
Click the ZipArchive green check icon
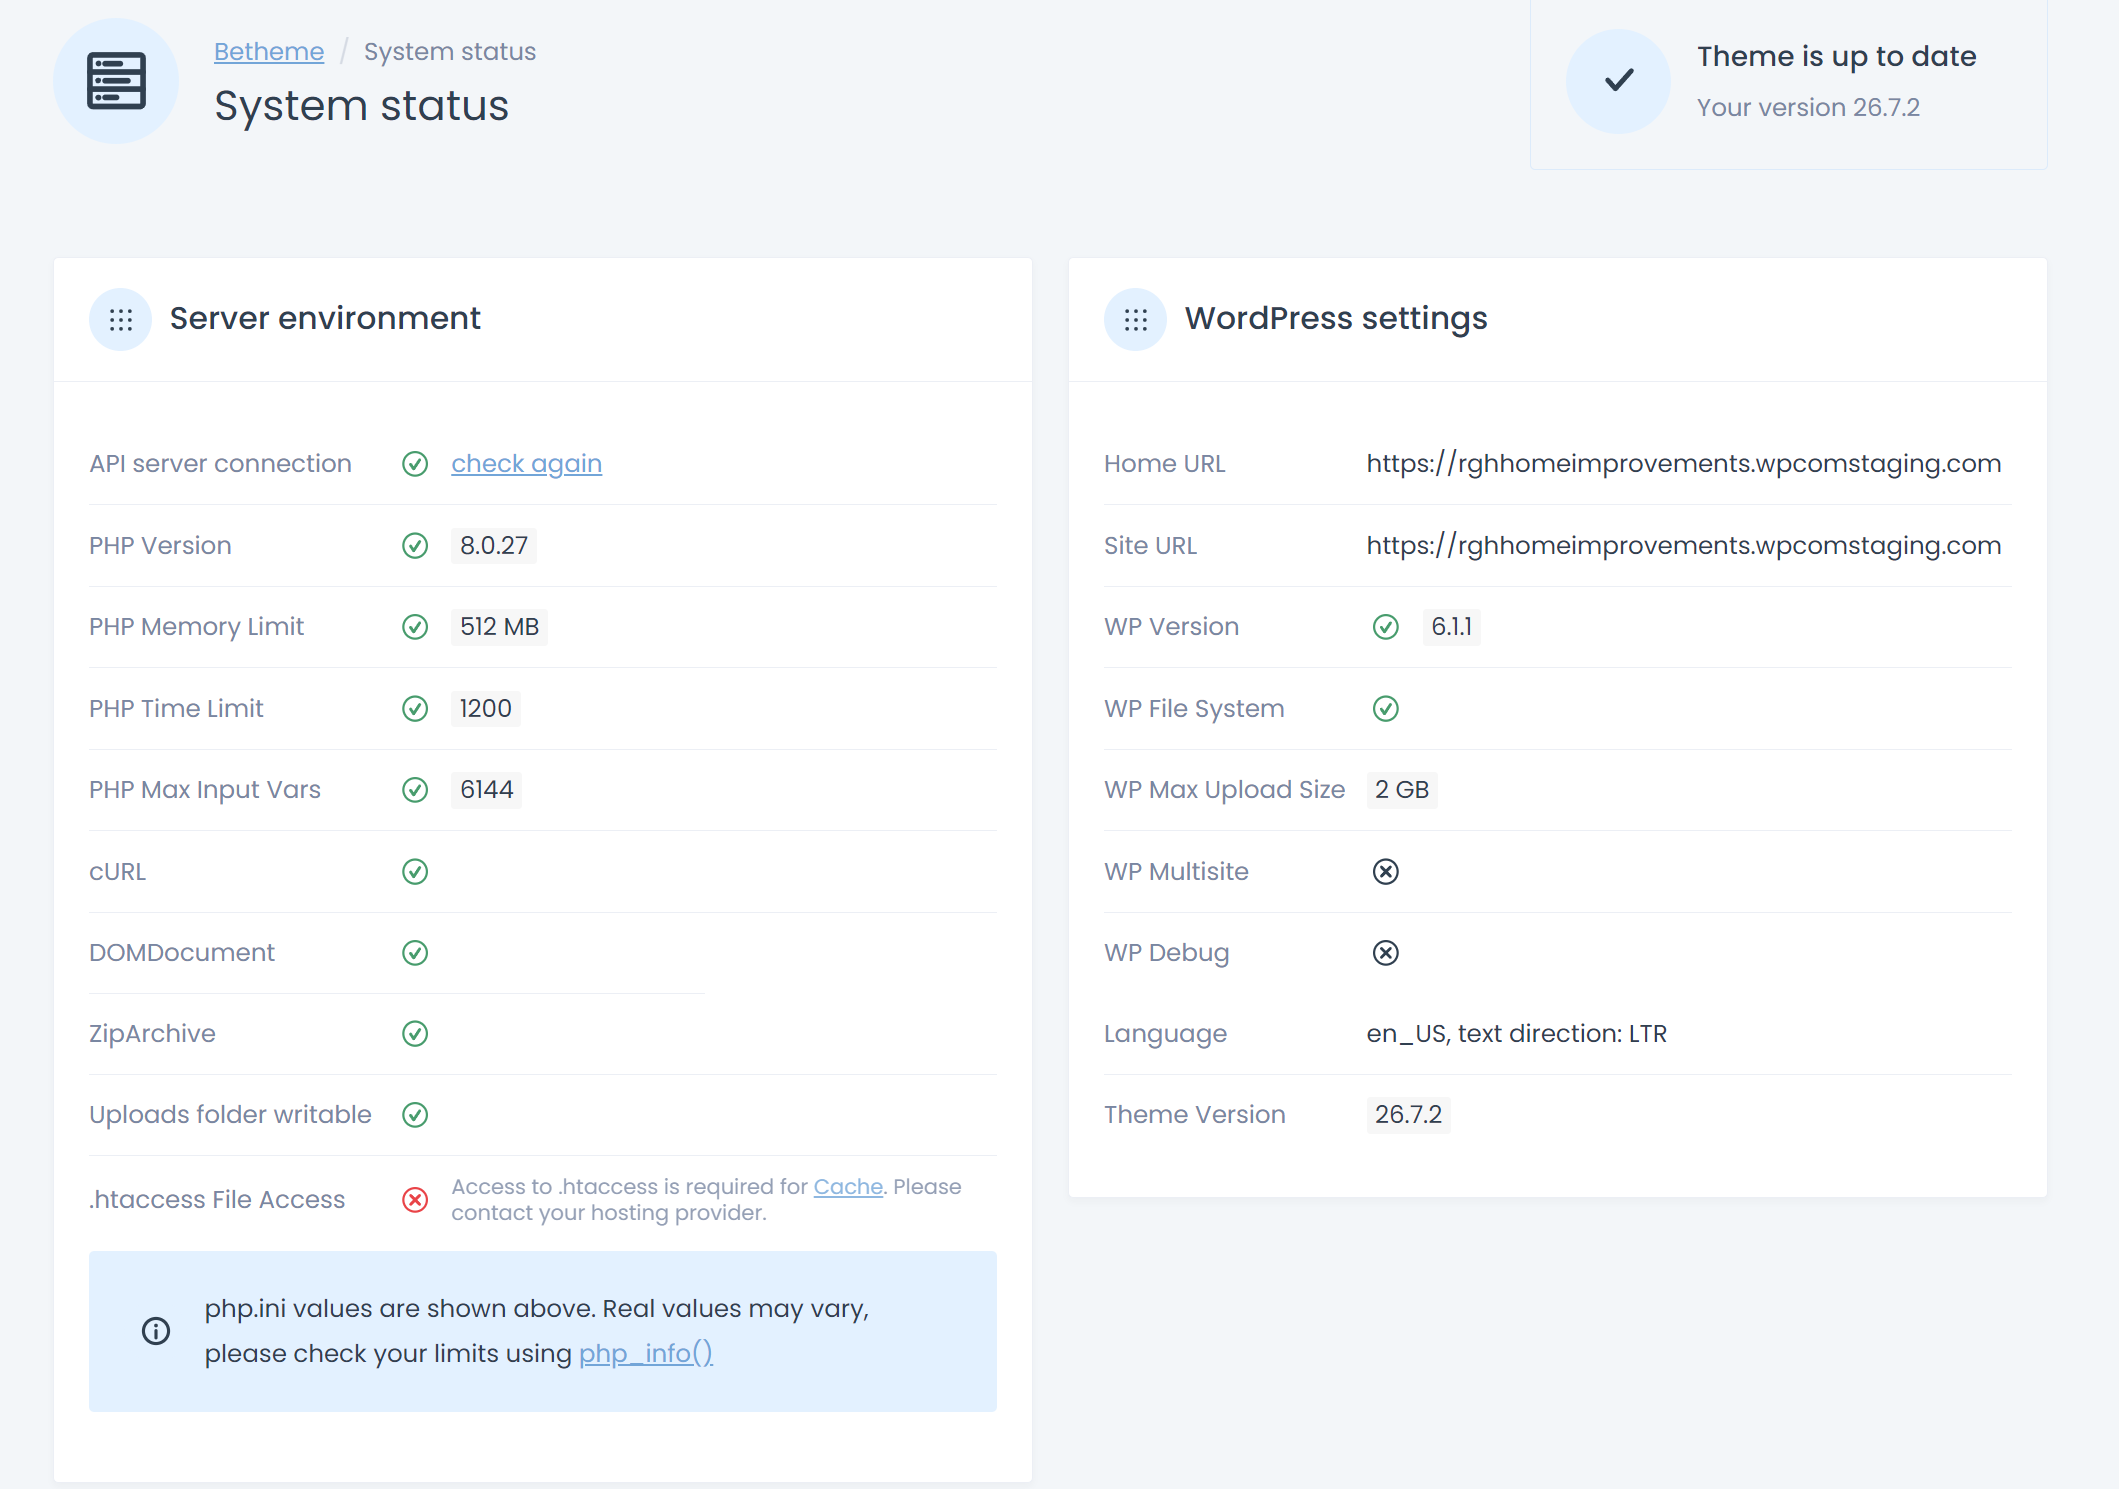click(x=415, y=1034)
